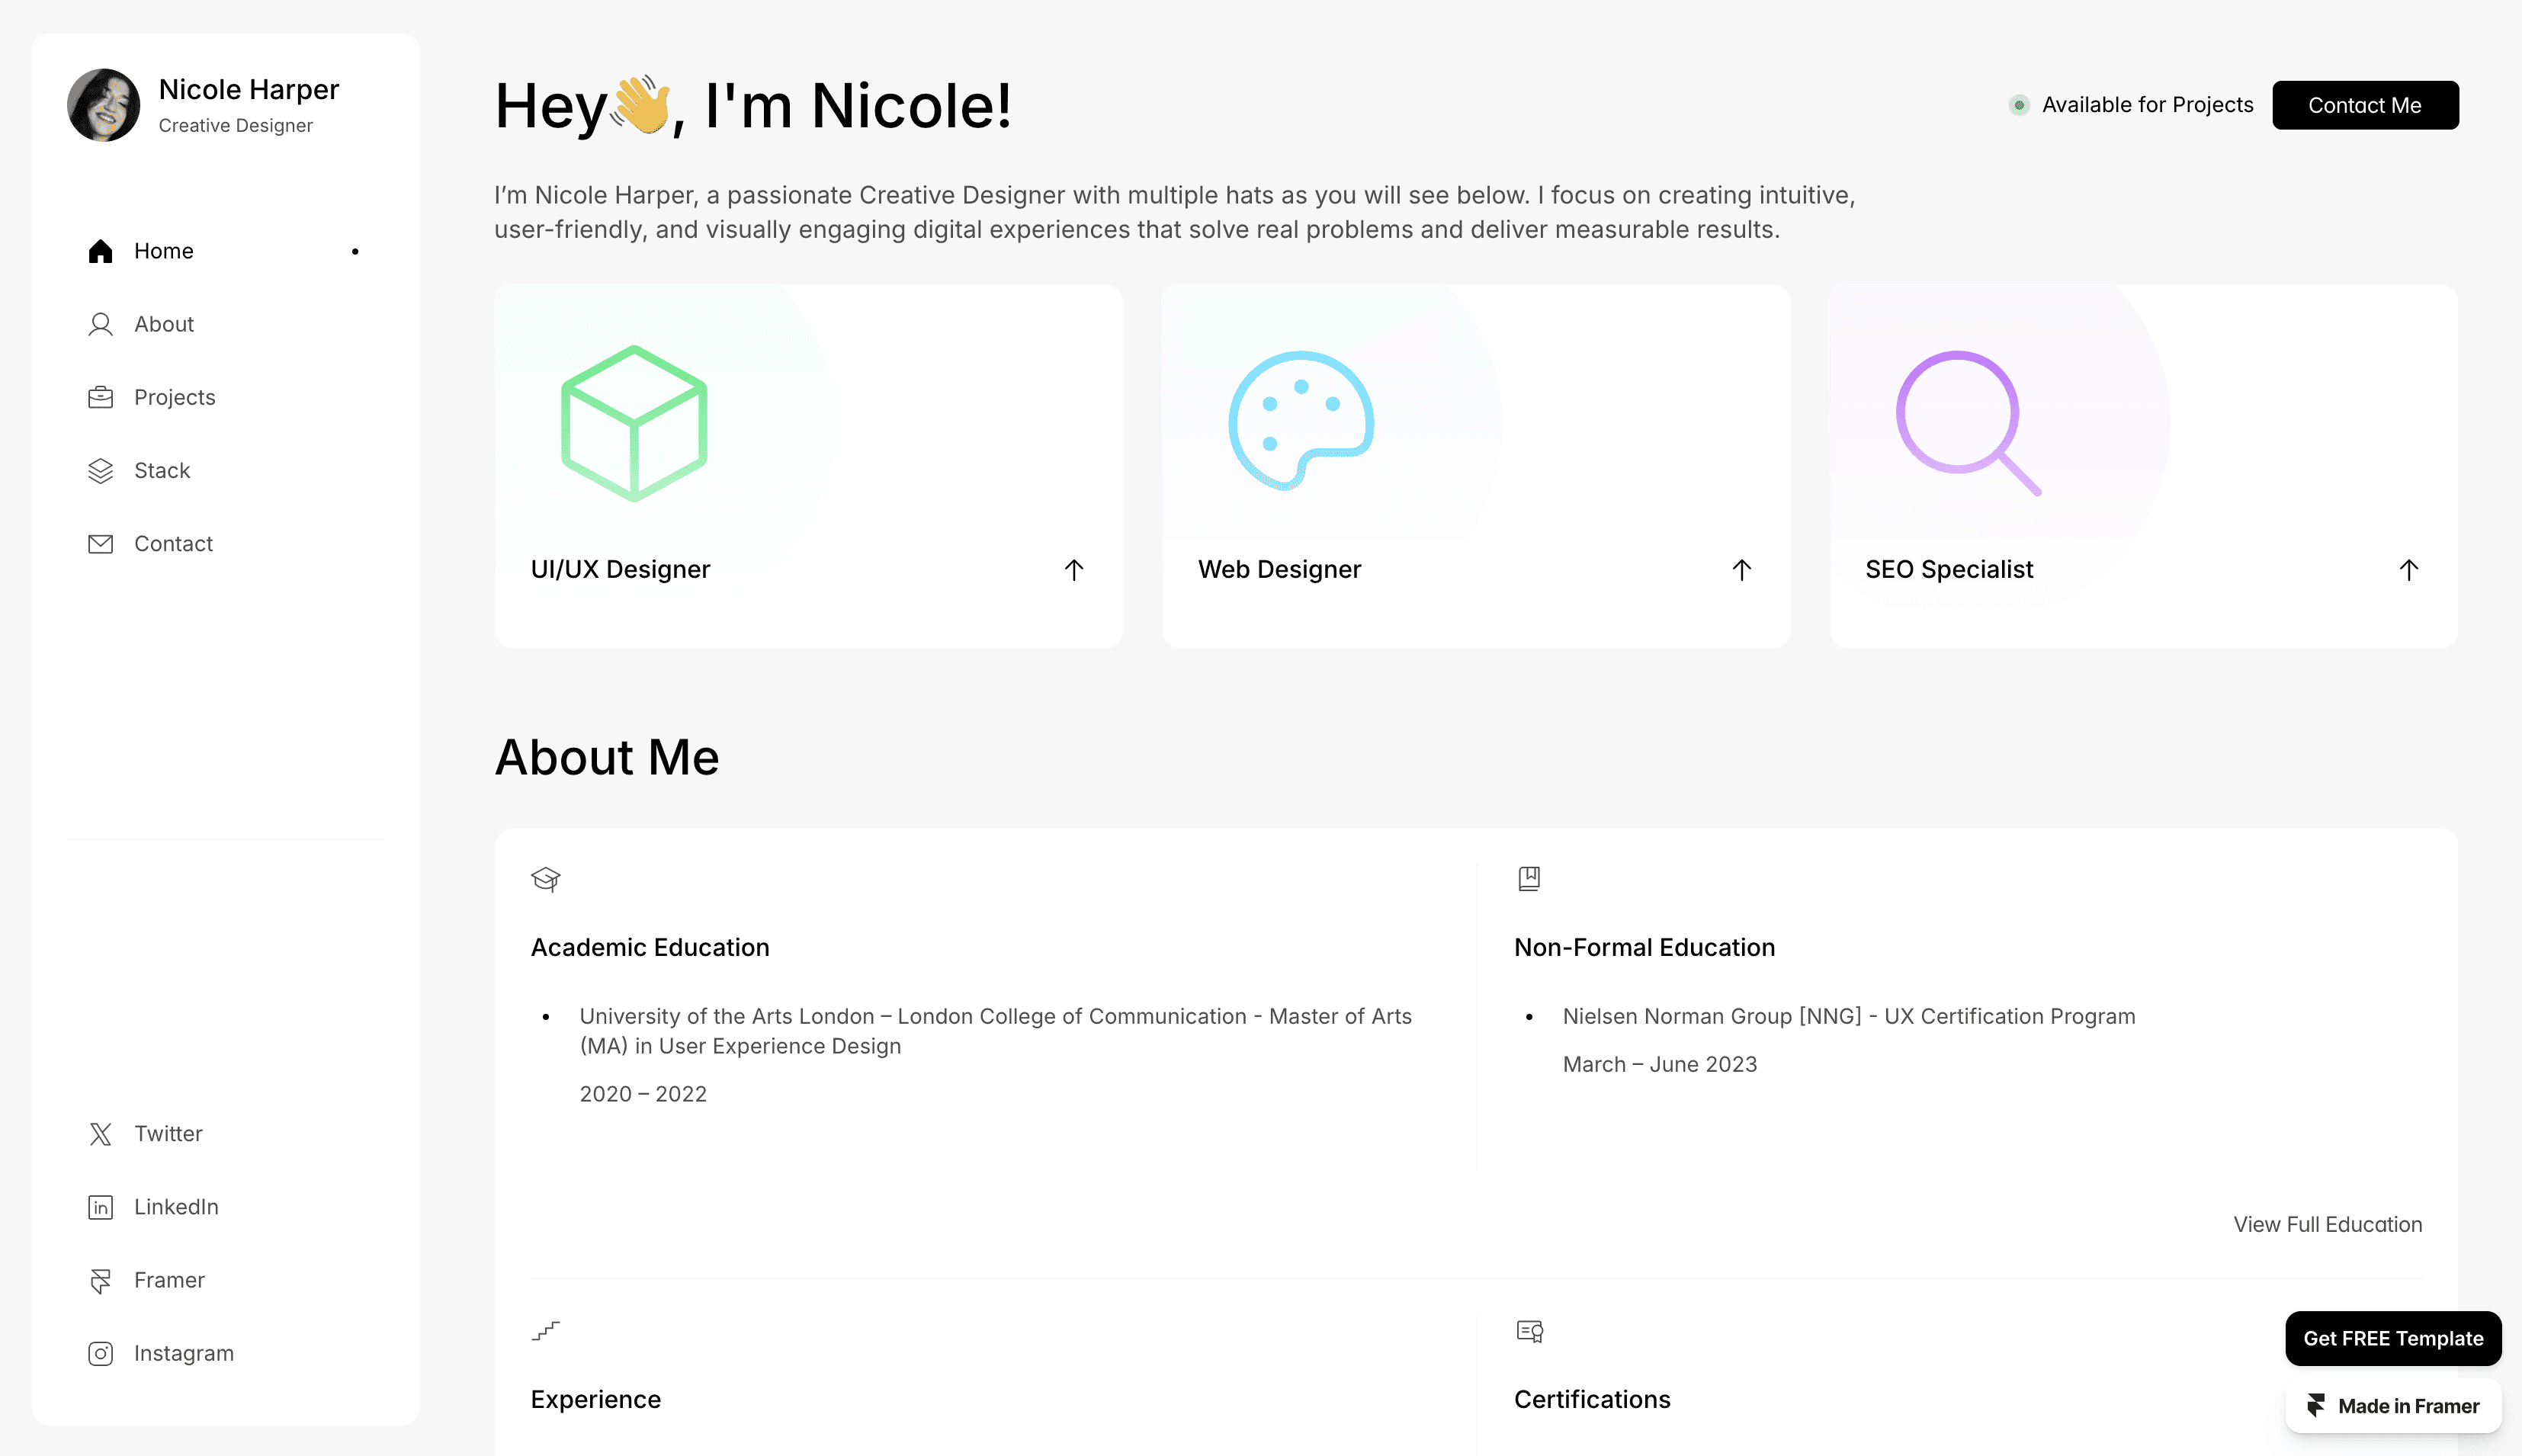Go to the Stack menu item
The image size is (2522, 1456).
tap(162, 470)
